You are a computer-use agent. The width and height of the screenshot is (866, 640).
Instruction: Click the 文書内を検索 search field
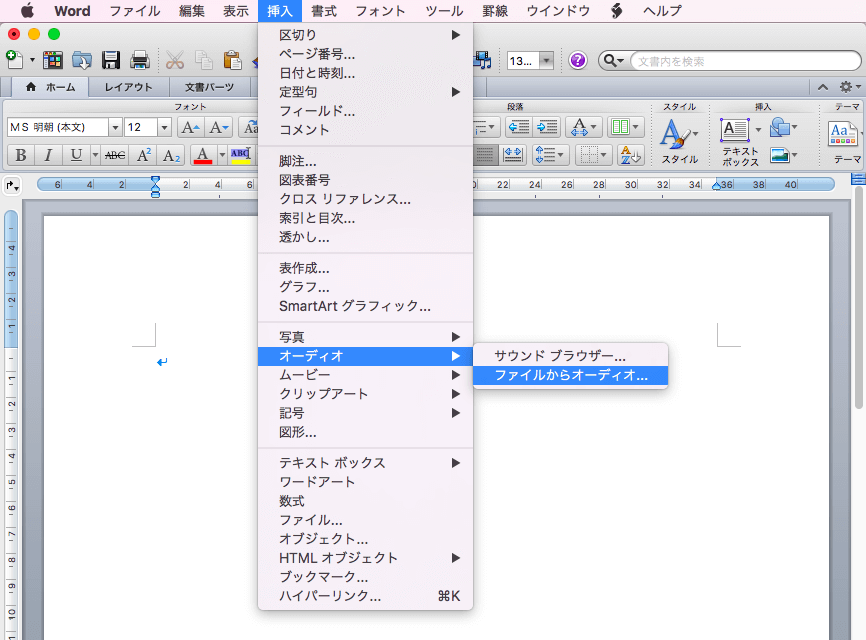(746, 61)
